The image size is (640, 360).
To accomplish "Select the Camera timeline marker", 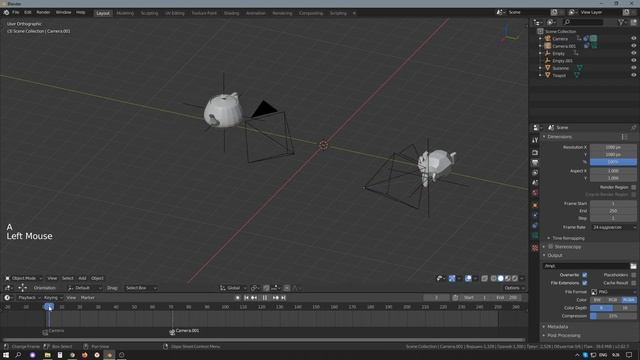I will point(45,332).
